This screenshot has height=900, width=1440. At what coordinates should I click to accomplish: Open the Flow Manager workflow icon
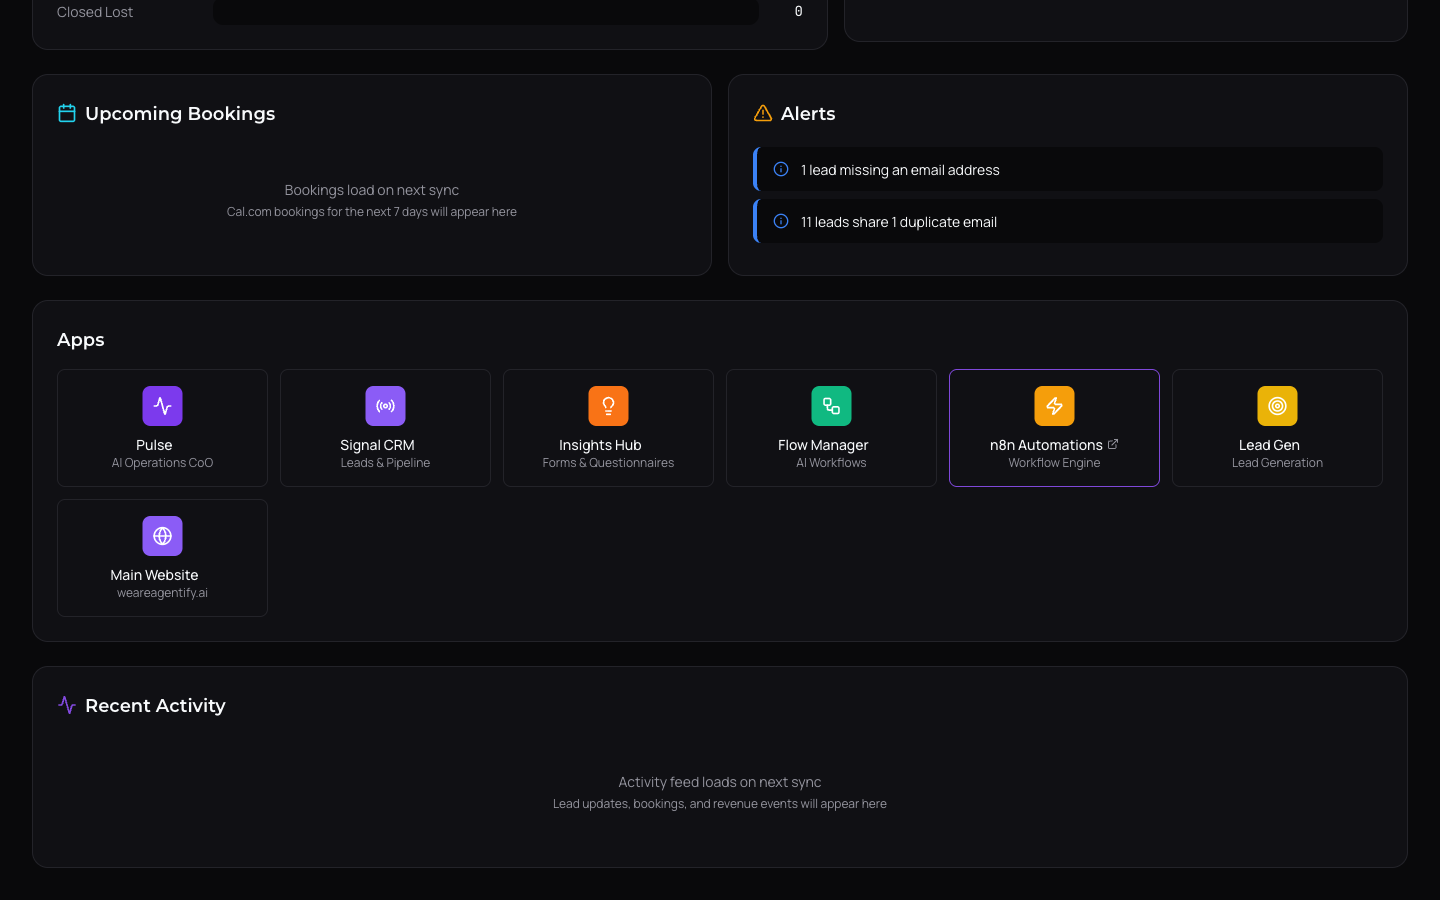831,406
